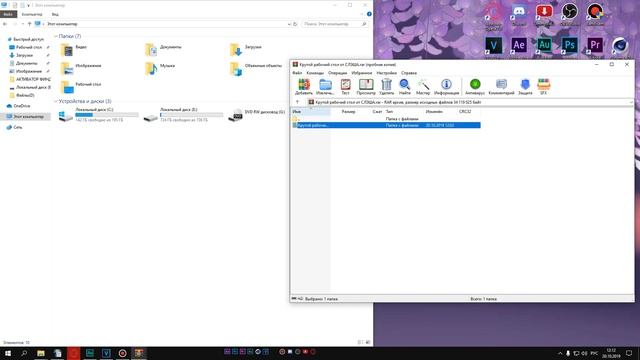This screenshot has width=640, height=360.
Task: Sort by the Изменён column header
Action: (434, 111)
